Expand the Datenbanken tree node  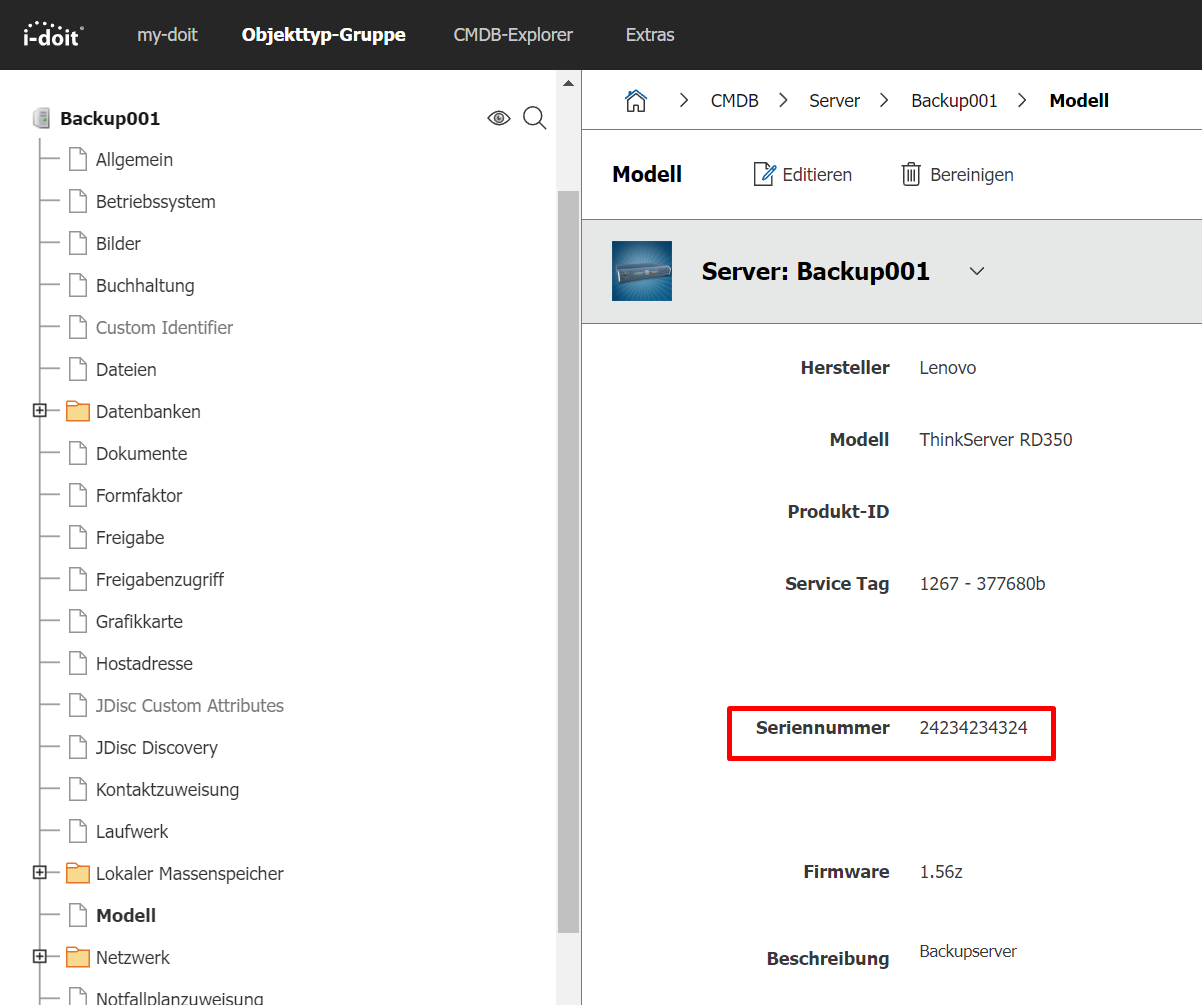(x=40, y=411)
